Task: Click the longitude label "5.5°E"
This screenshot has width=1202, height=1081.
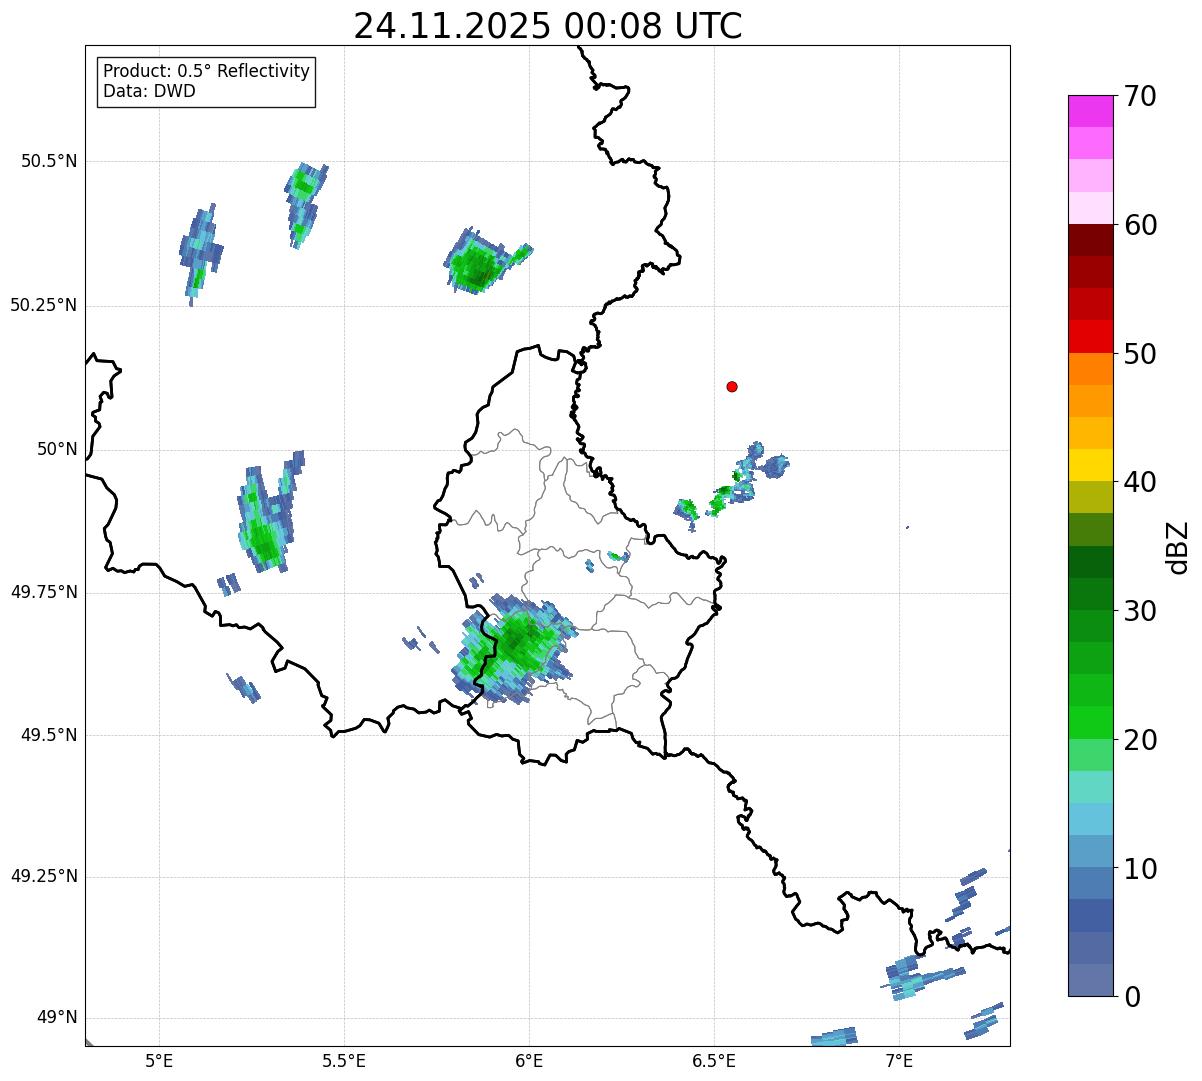Action: pyautogui.click(x=344, y=1061)
